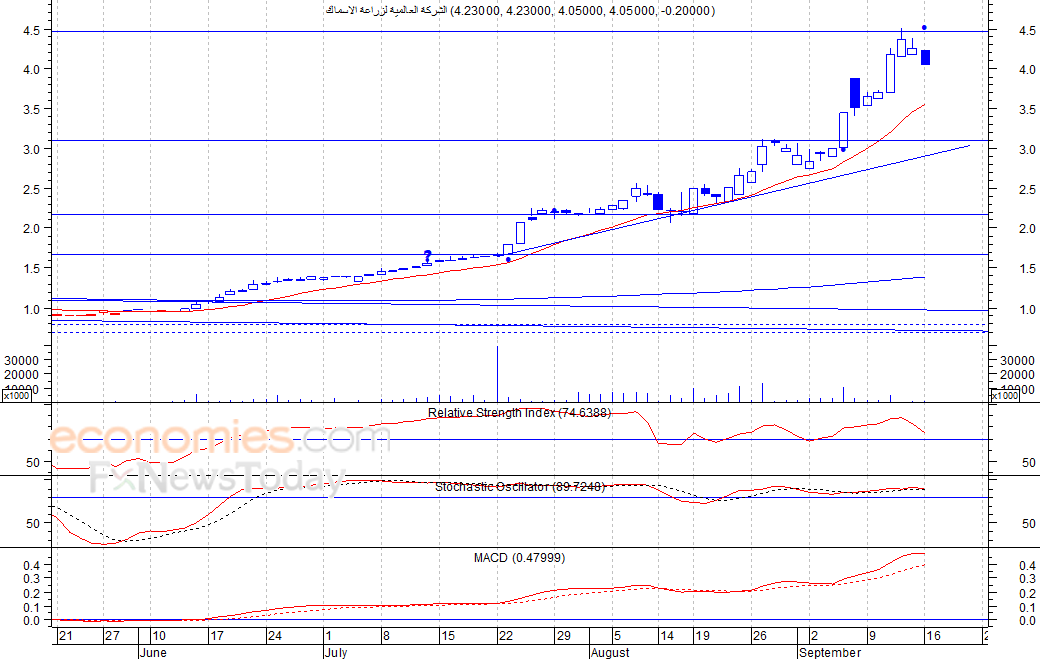Click the tallest volume spike bar near July 22
Screen dimensions: 1040x659
click(497, 374)
